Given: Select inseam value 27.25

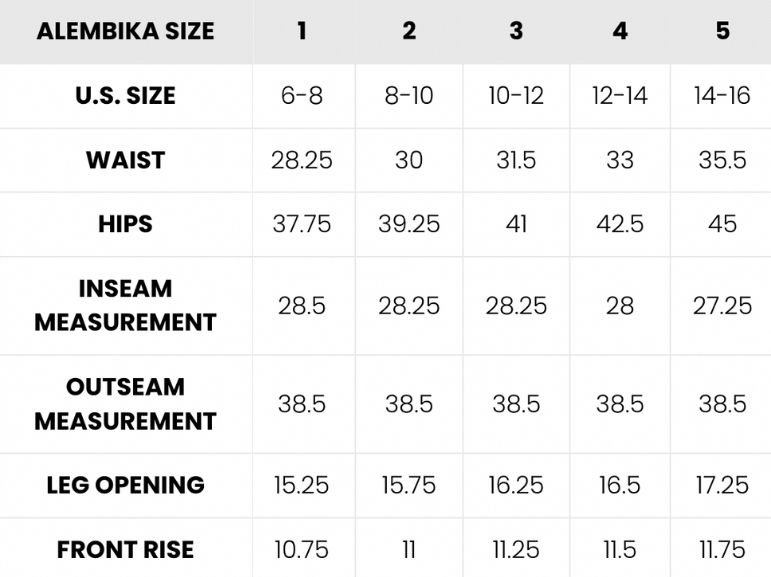Looking at the screenshot, I should tap(722, 305).
